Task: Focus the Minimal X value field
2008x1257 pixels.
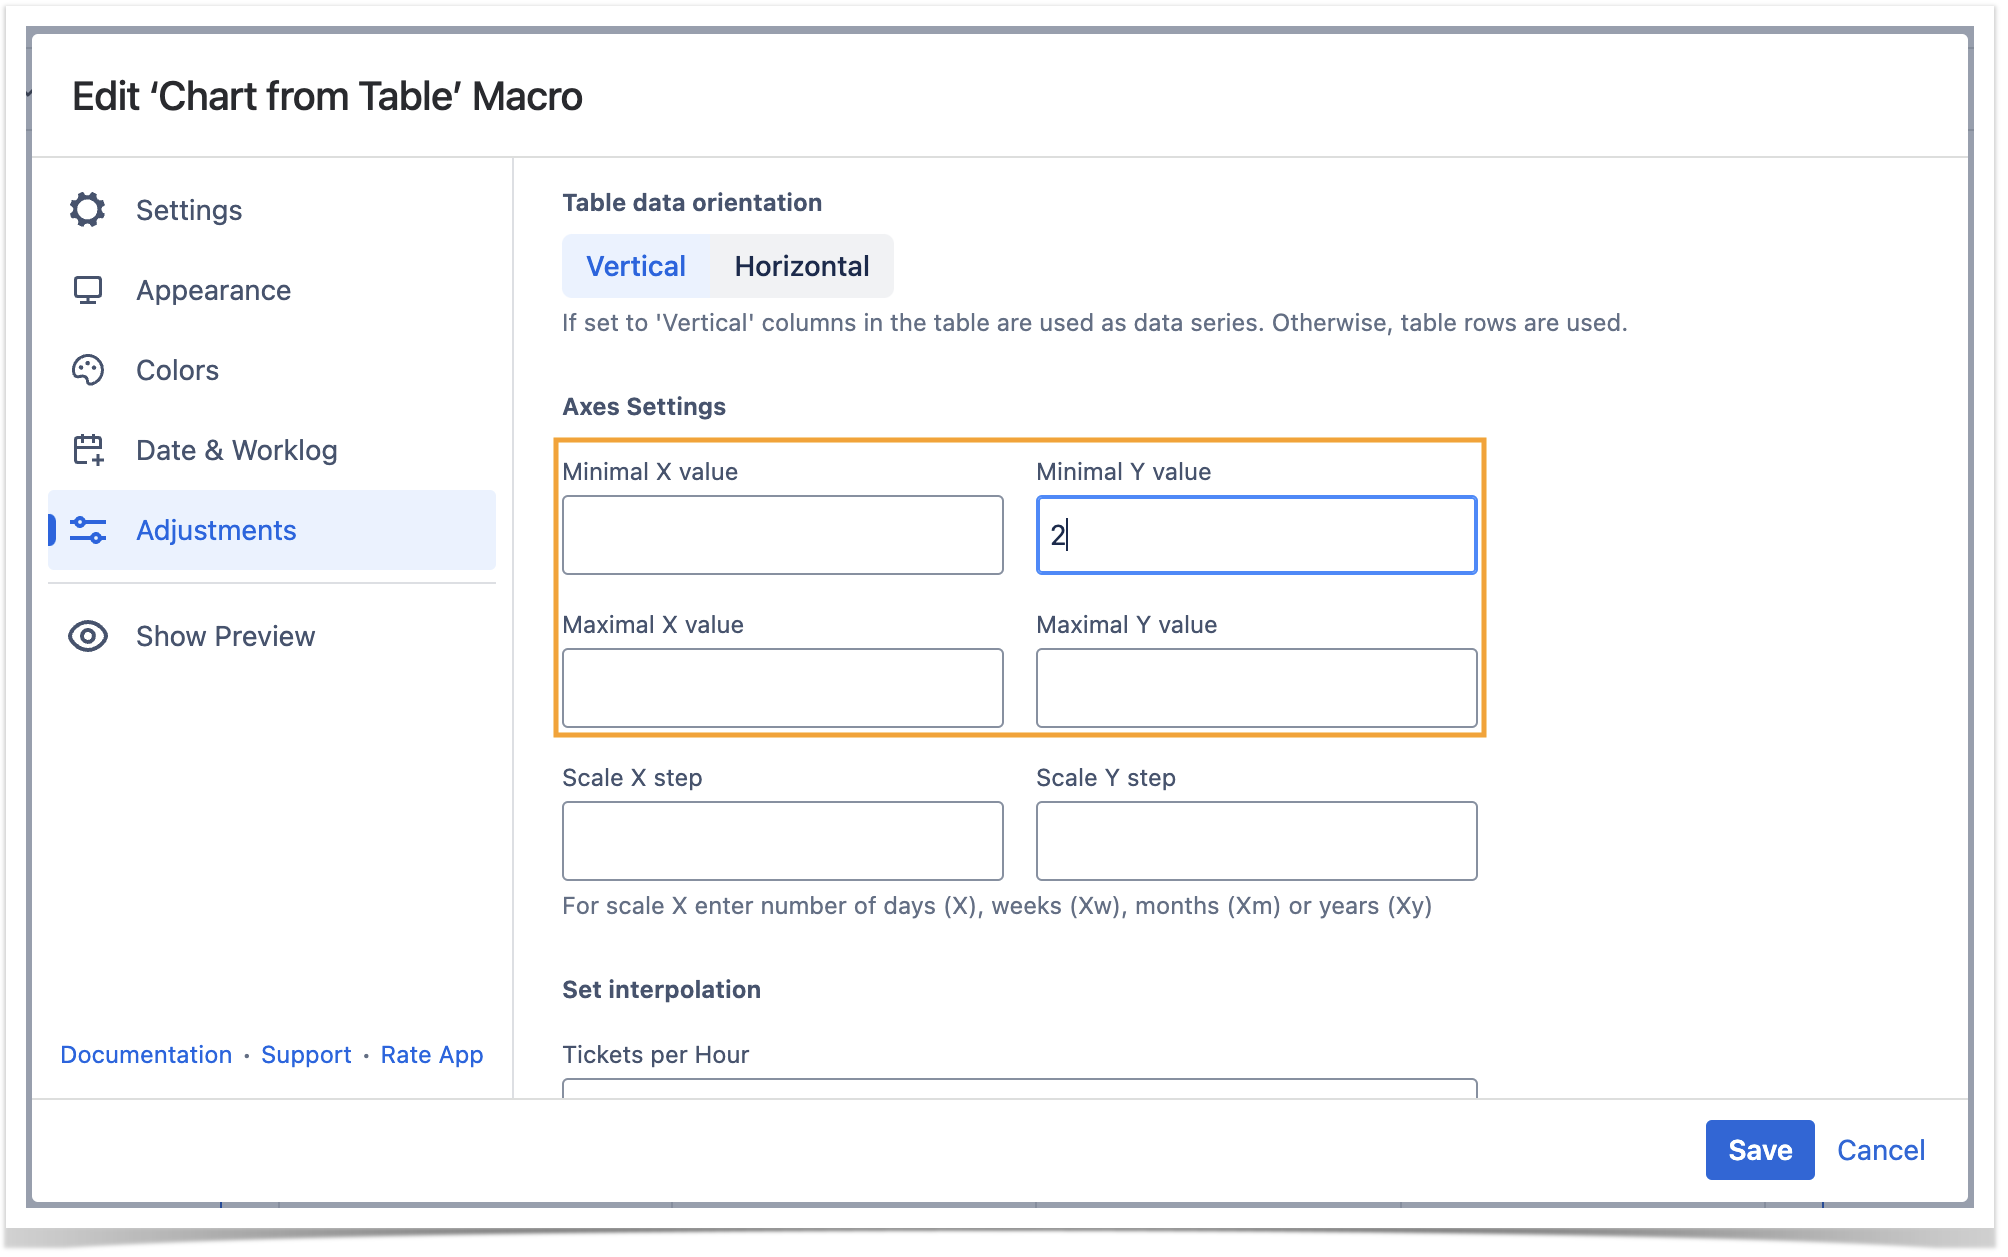Action: coord(782,535)
